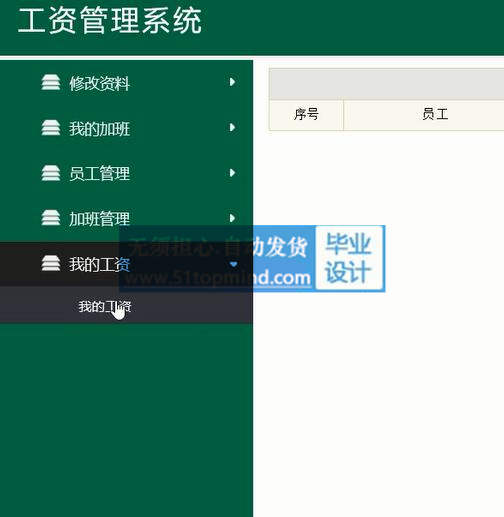Click the stack icon beside 我的加班
Screen dimensions: 504x517
pos(51,128)
